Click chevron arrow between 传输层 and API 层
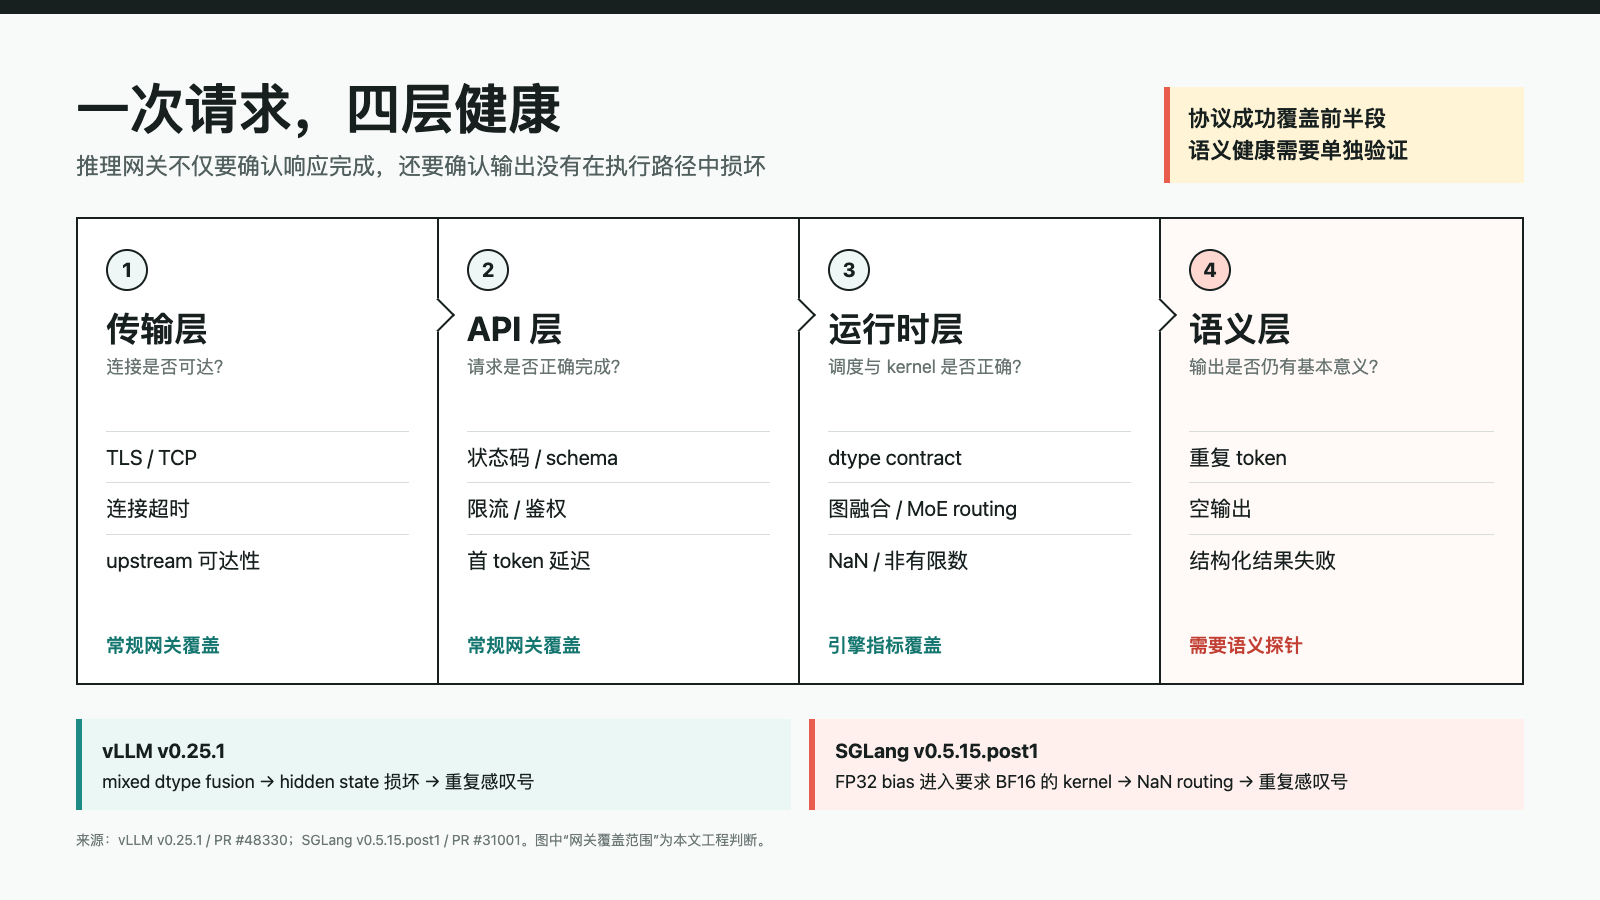 tap(446, 315)
